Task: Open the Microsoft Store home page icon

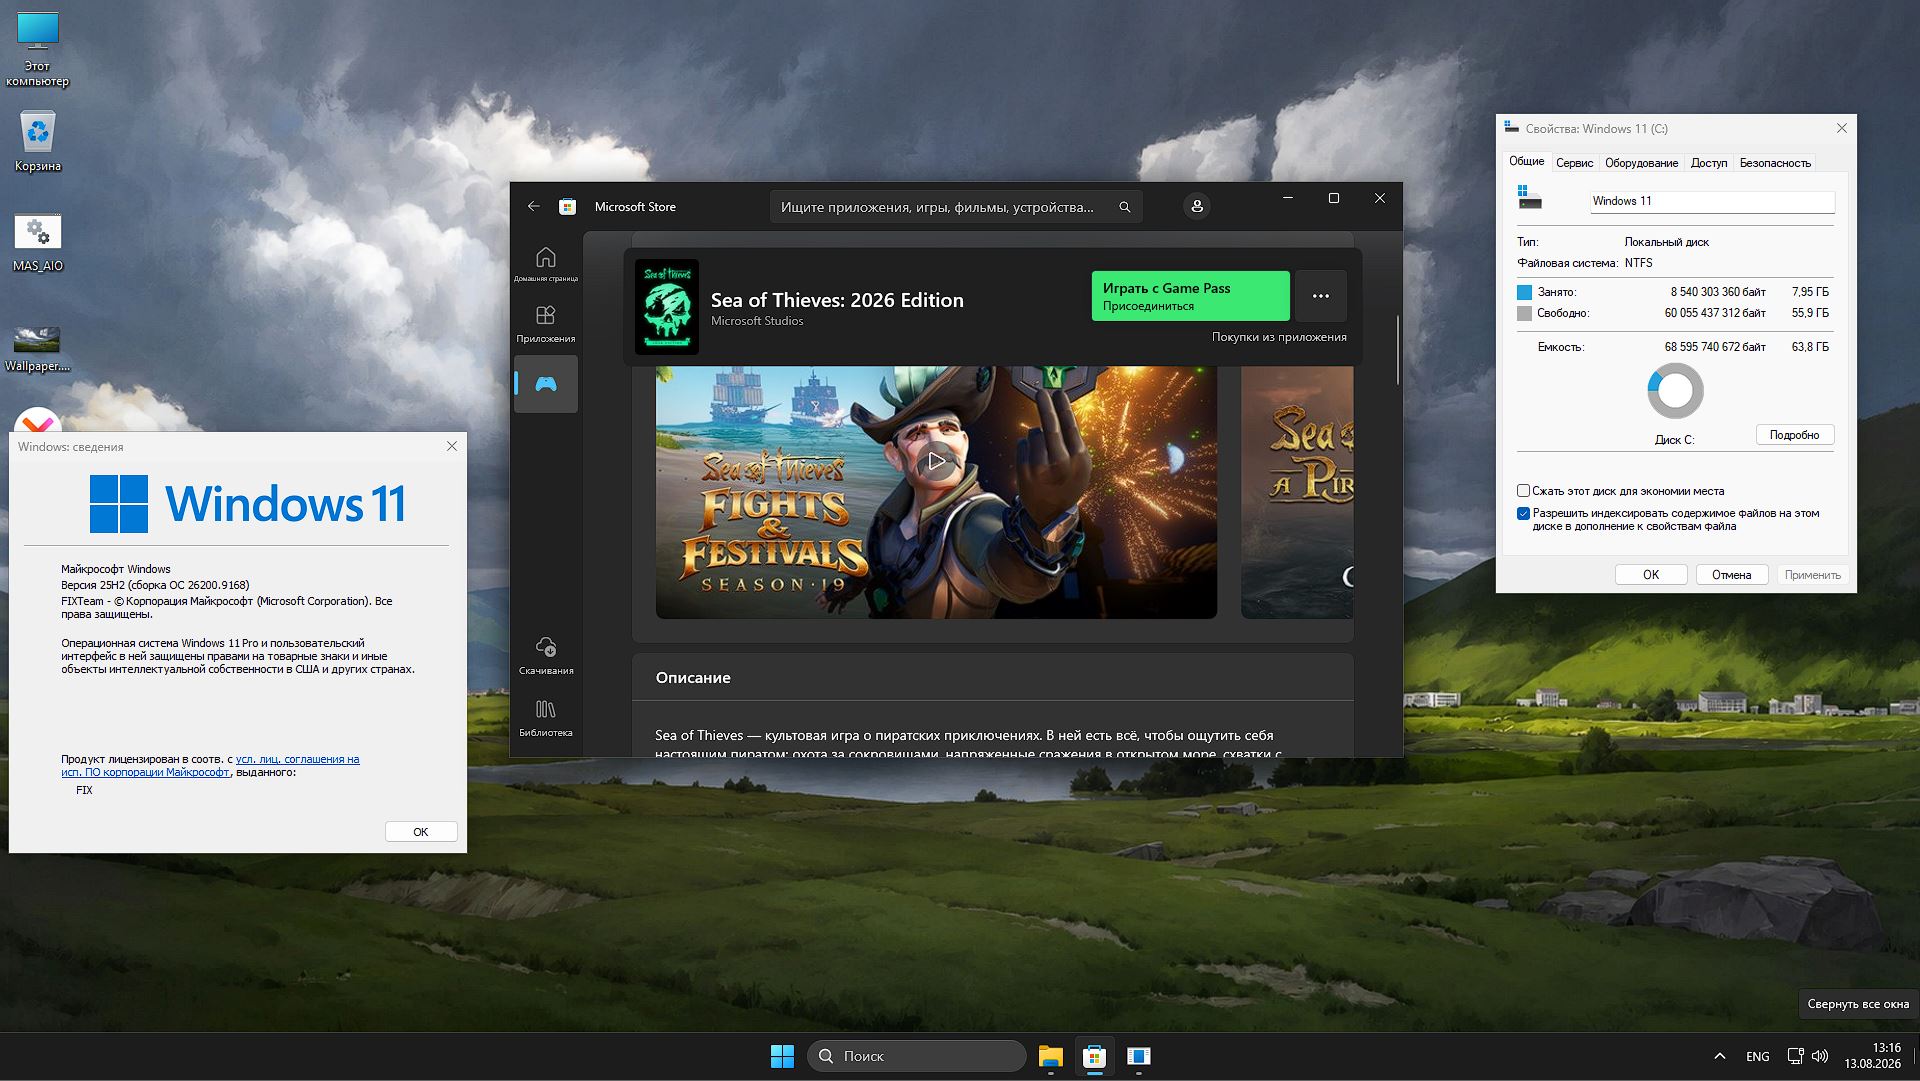Action: 546,264
